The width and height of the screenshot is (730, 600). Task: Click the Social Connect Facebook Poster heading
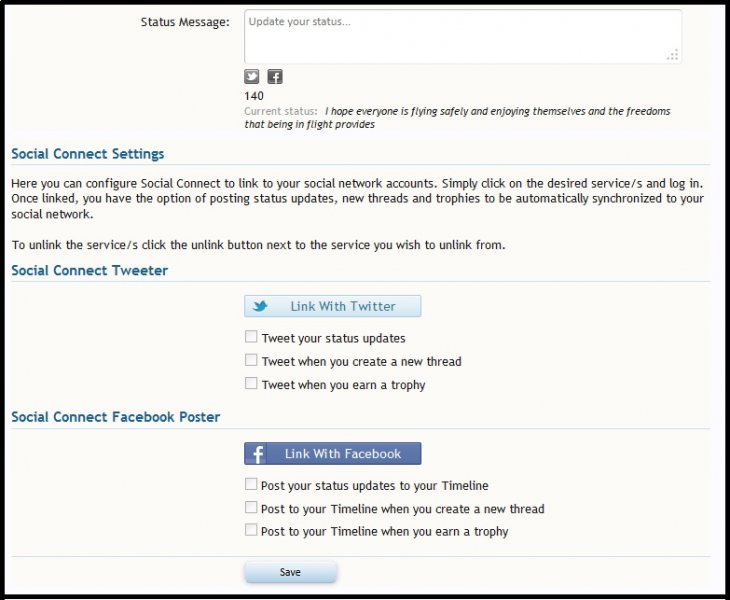(115, 417)
